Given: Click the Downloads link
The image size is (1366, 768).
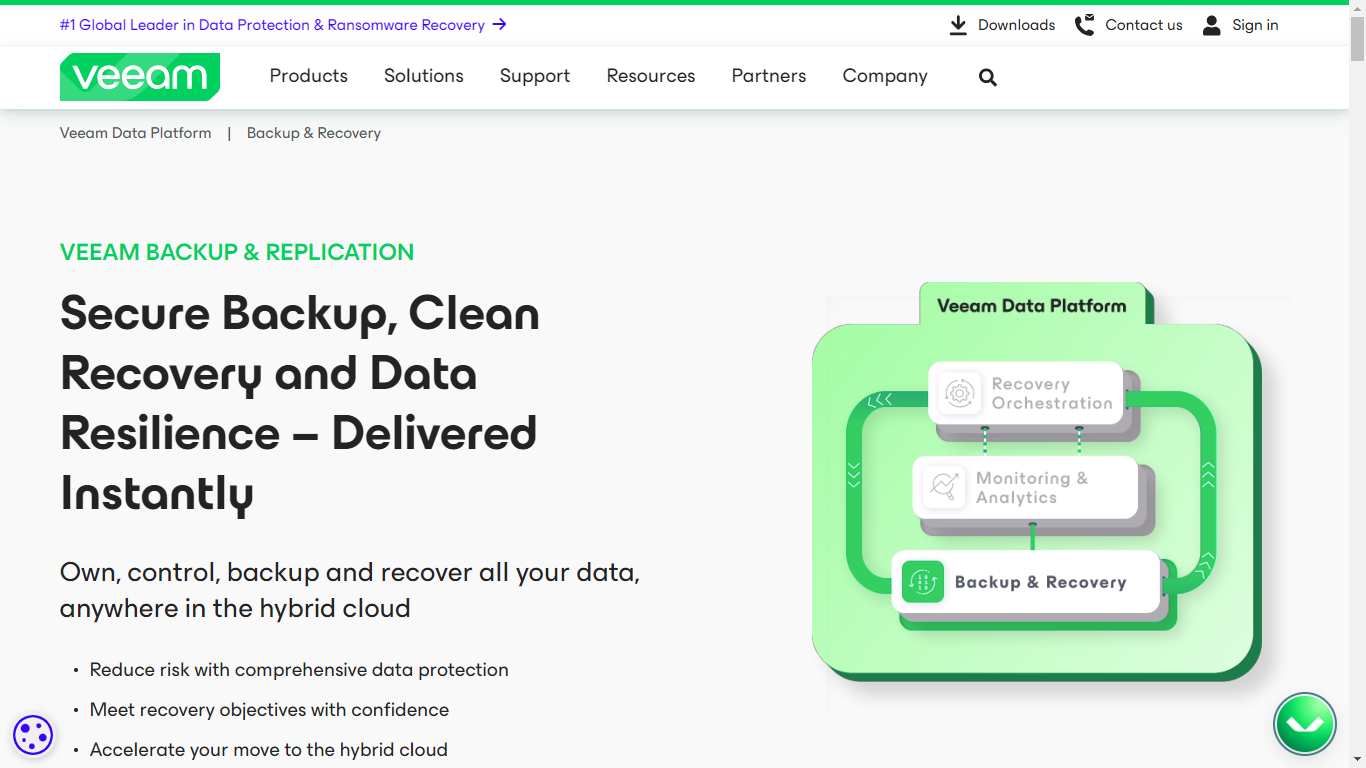Looking at the screenshot, I should [x=1016, y=25].
